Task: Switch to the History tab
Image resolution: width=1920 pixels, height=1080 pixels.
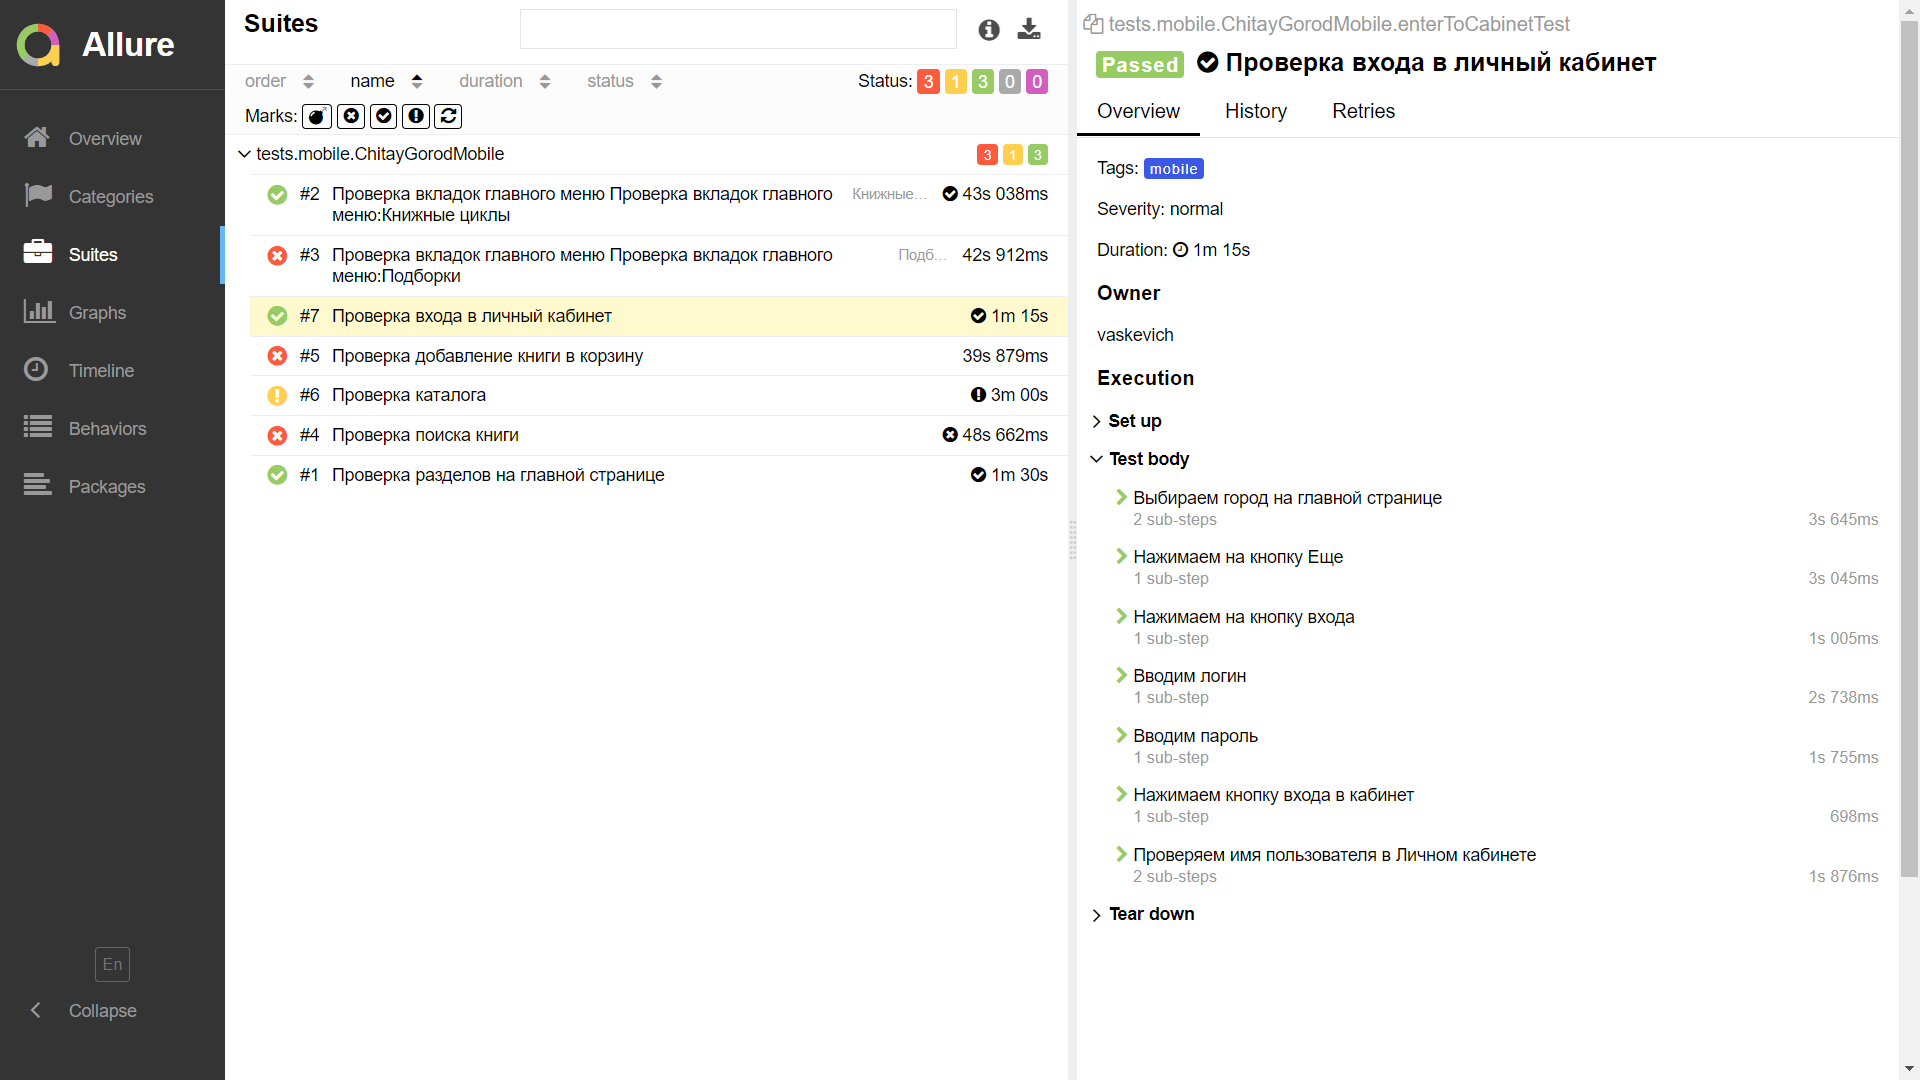Action: click(1256, 111)
